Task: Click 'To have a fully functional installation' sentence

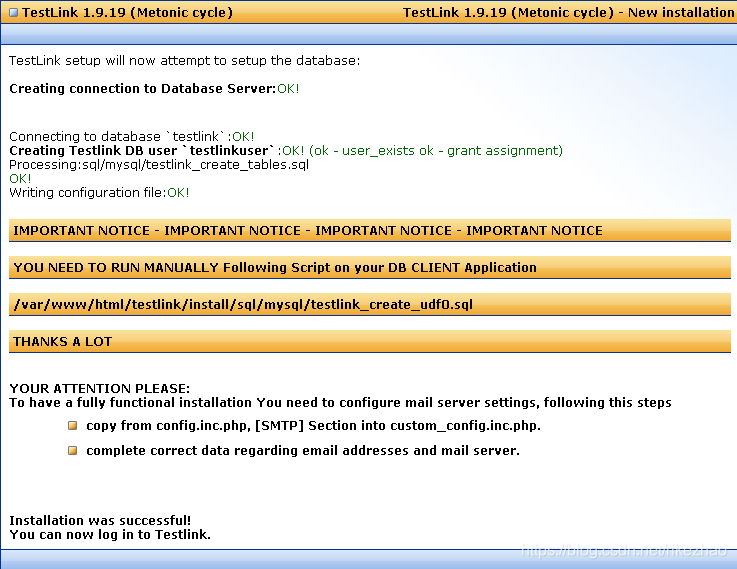Action: click(340, 403)
